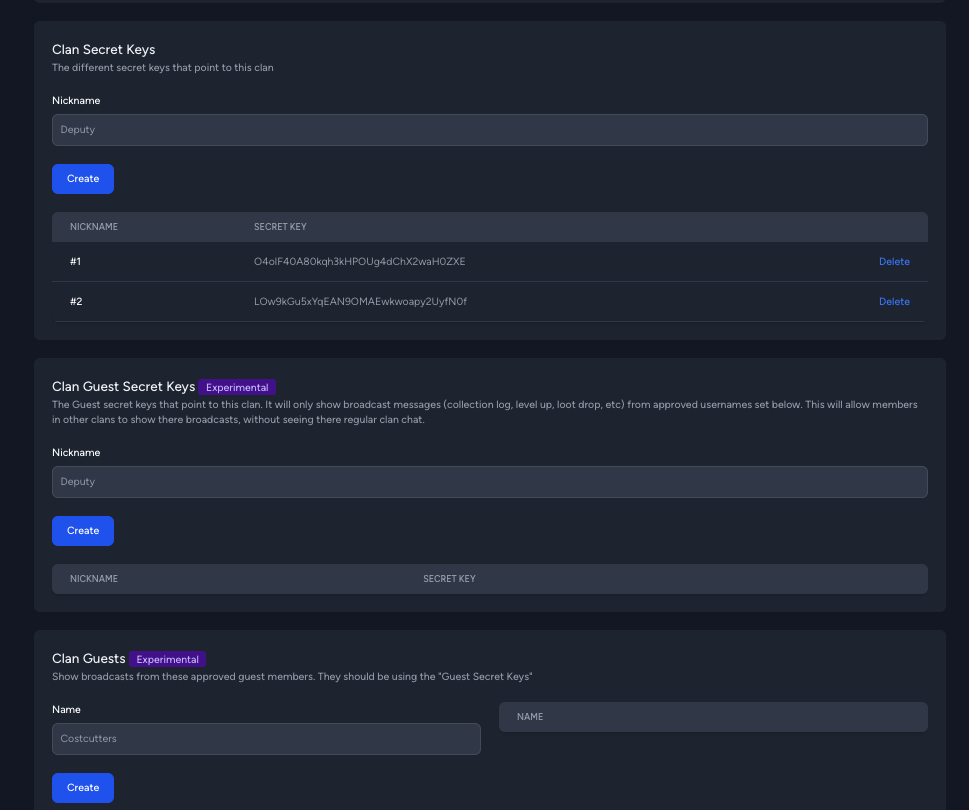The width and height of the screenshot is (969, 810).
Task: Select the #1 secret key text
Action: point(360,261)
